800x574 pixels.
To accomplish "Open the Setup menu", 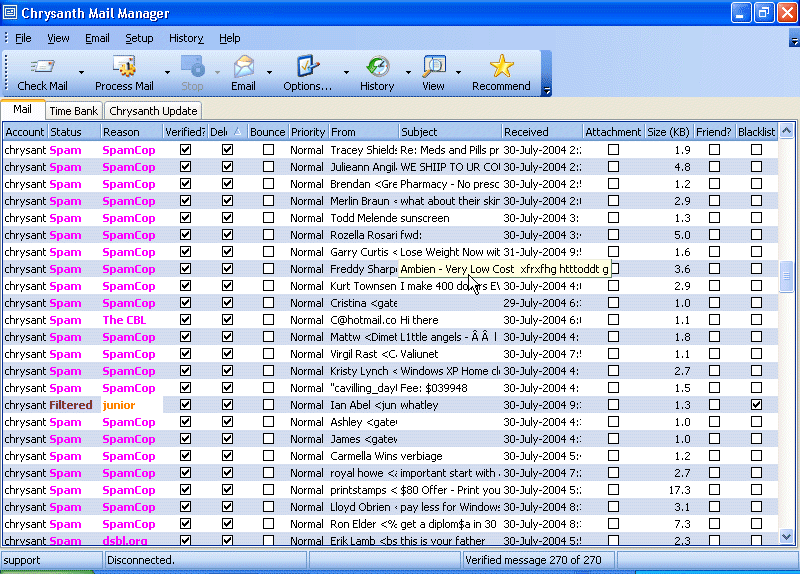I will (x=139, y=38).
